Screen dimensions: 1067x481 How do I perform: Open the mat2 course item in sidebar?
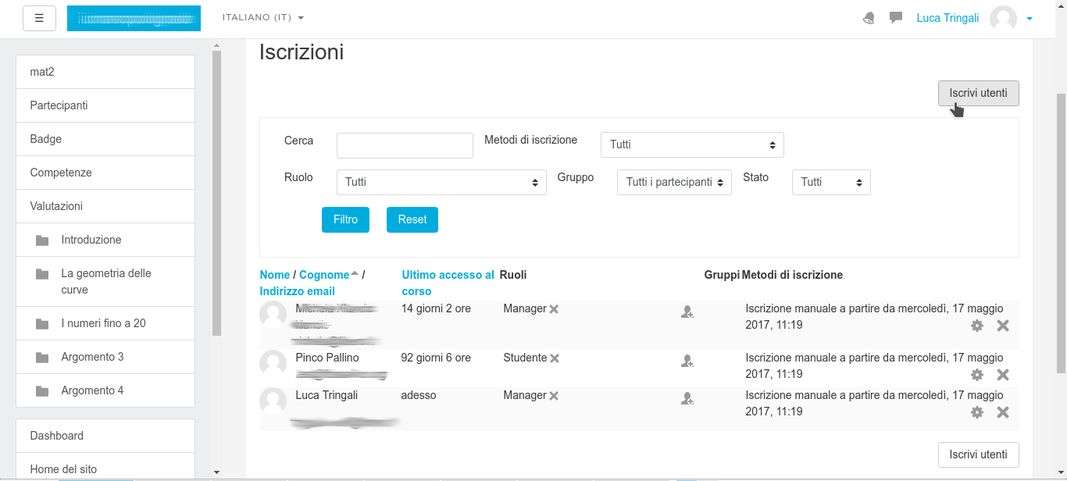point(105,72)
